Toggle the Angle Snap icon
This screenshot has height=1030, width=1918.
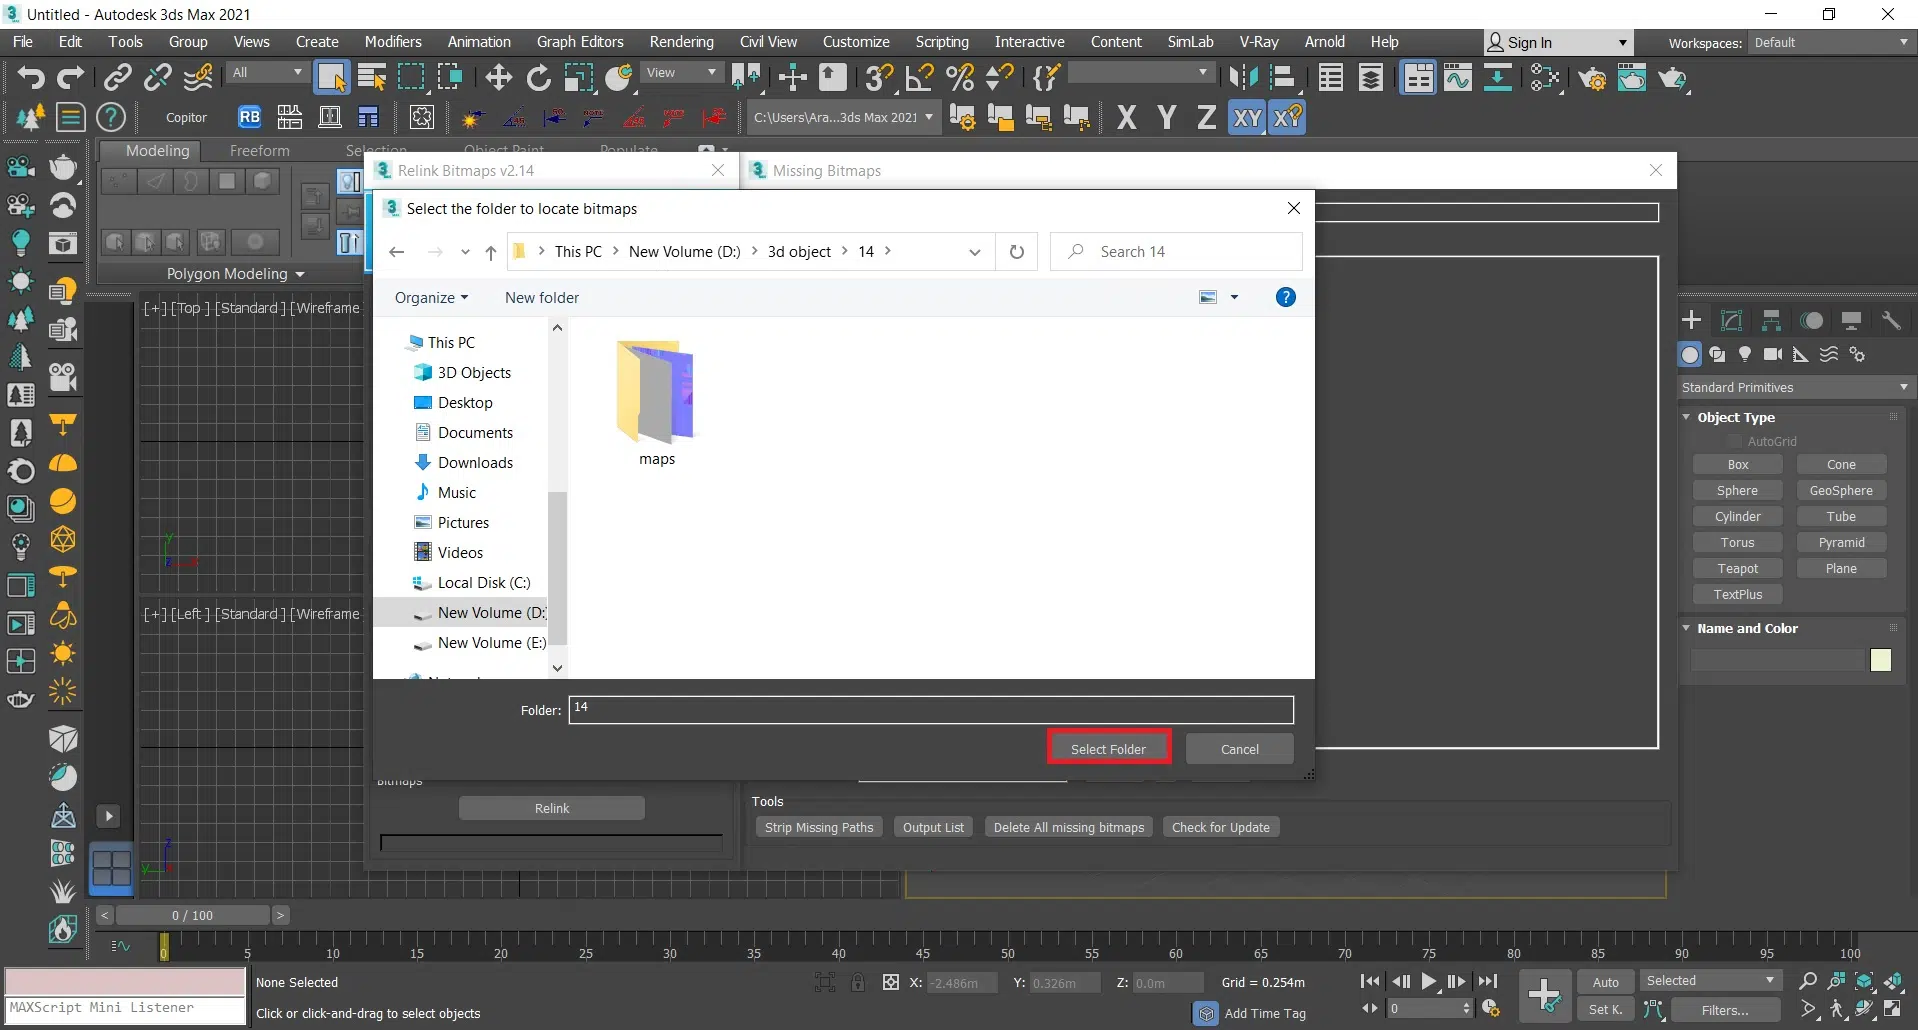pos(919,78)
